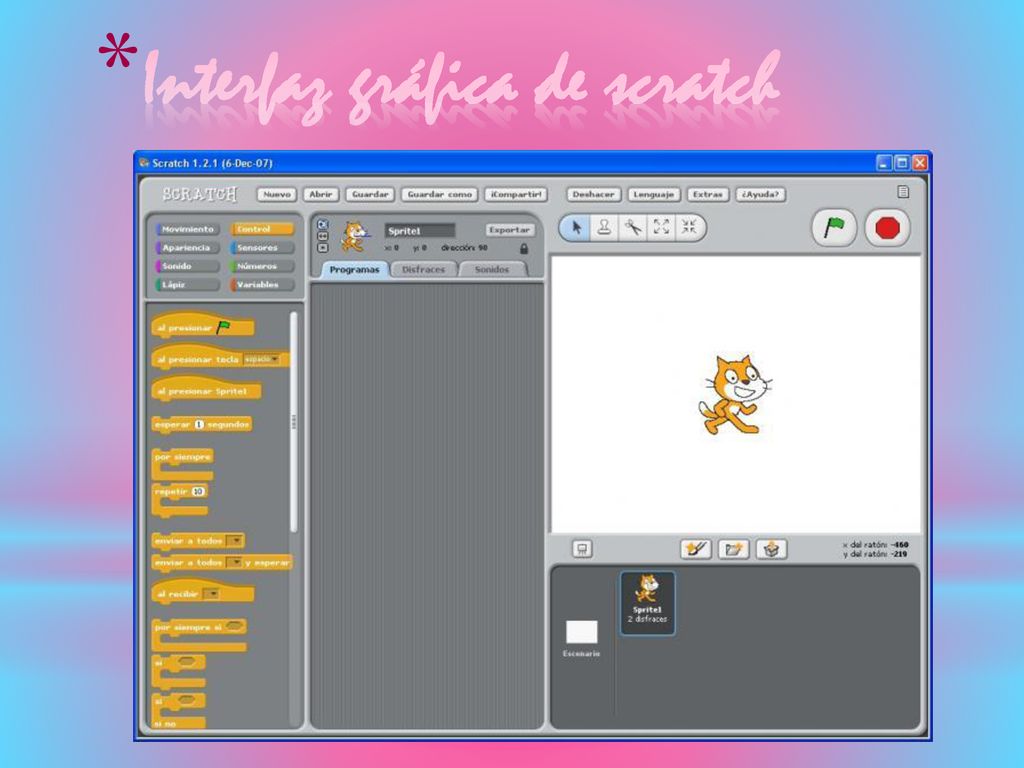The width and height of the screenshot is (1024, 768).
Task: Click the 'por siempre si' block
Action: (x=199, y=635)
